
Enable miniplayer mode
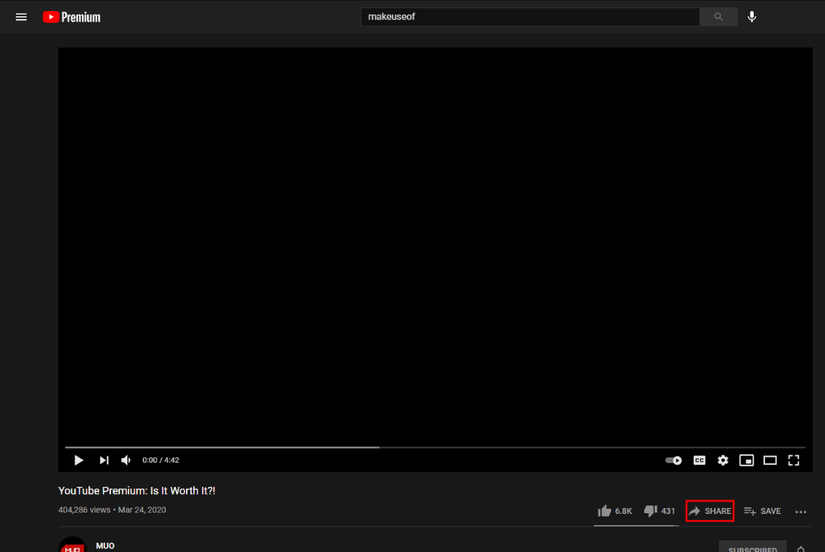point(747,460)
